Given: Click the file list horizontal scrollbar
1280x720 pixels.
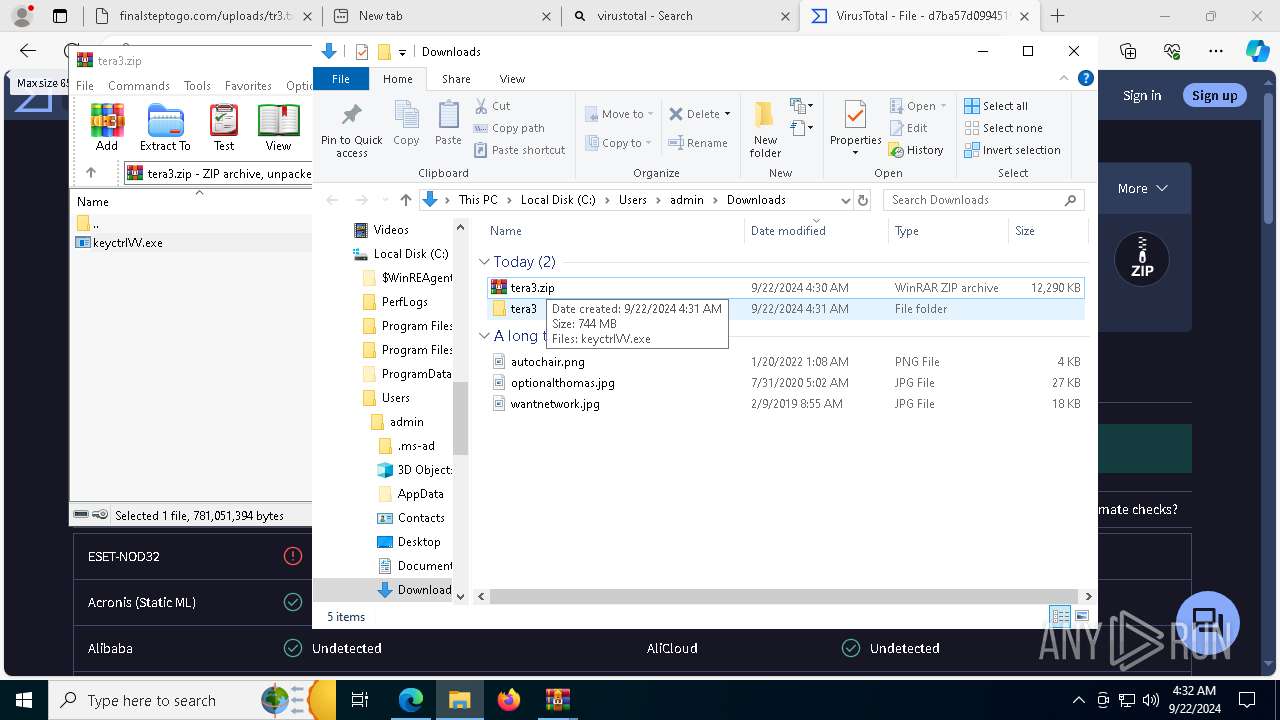Looking at the screenshot, I should click(785, 596).
